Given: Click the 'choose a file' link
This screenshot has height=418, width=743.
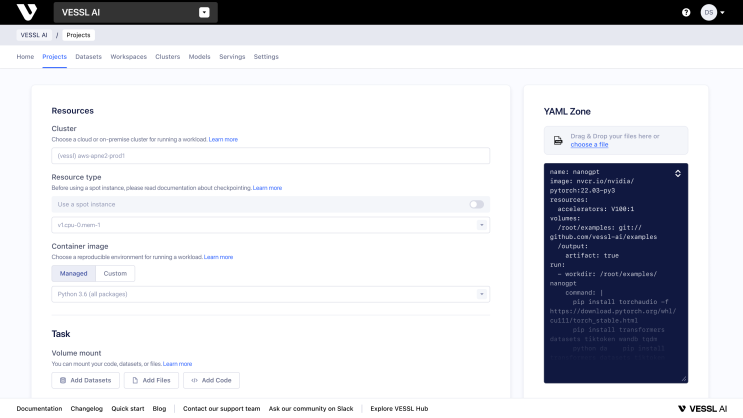Looking at the screenshot, I should pos(589,145).
